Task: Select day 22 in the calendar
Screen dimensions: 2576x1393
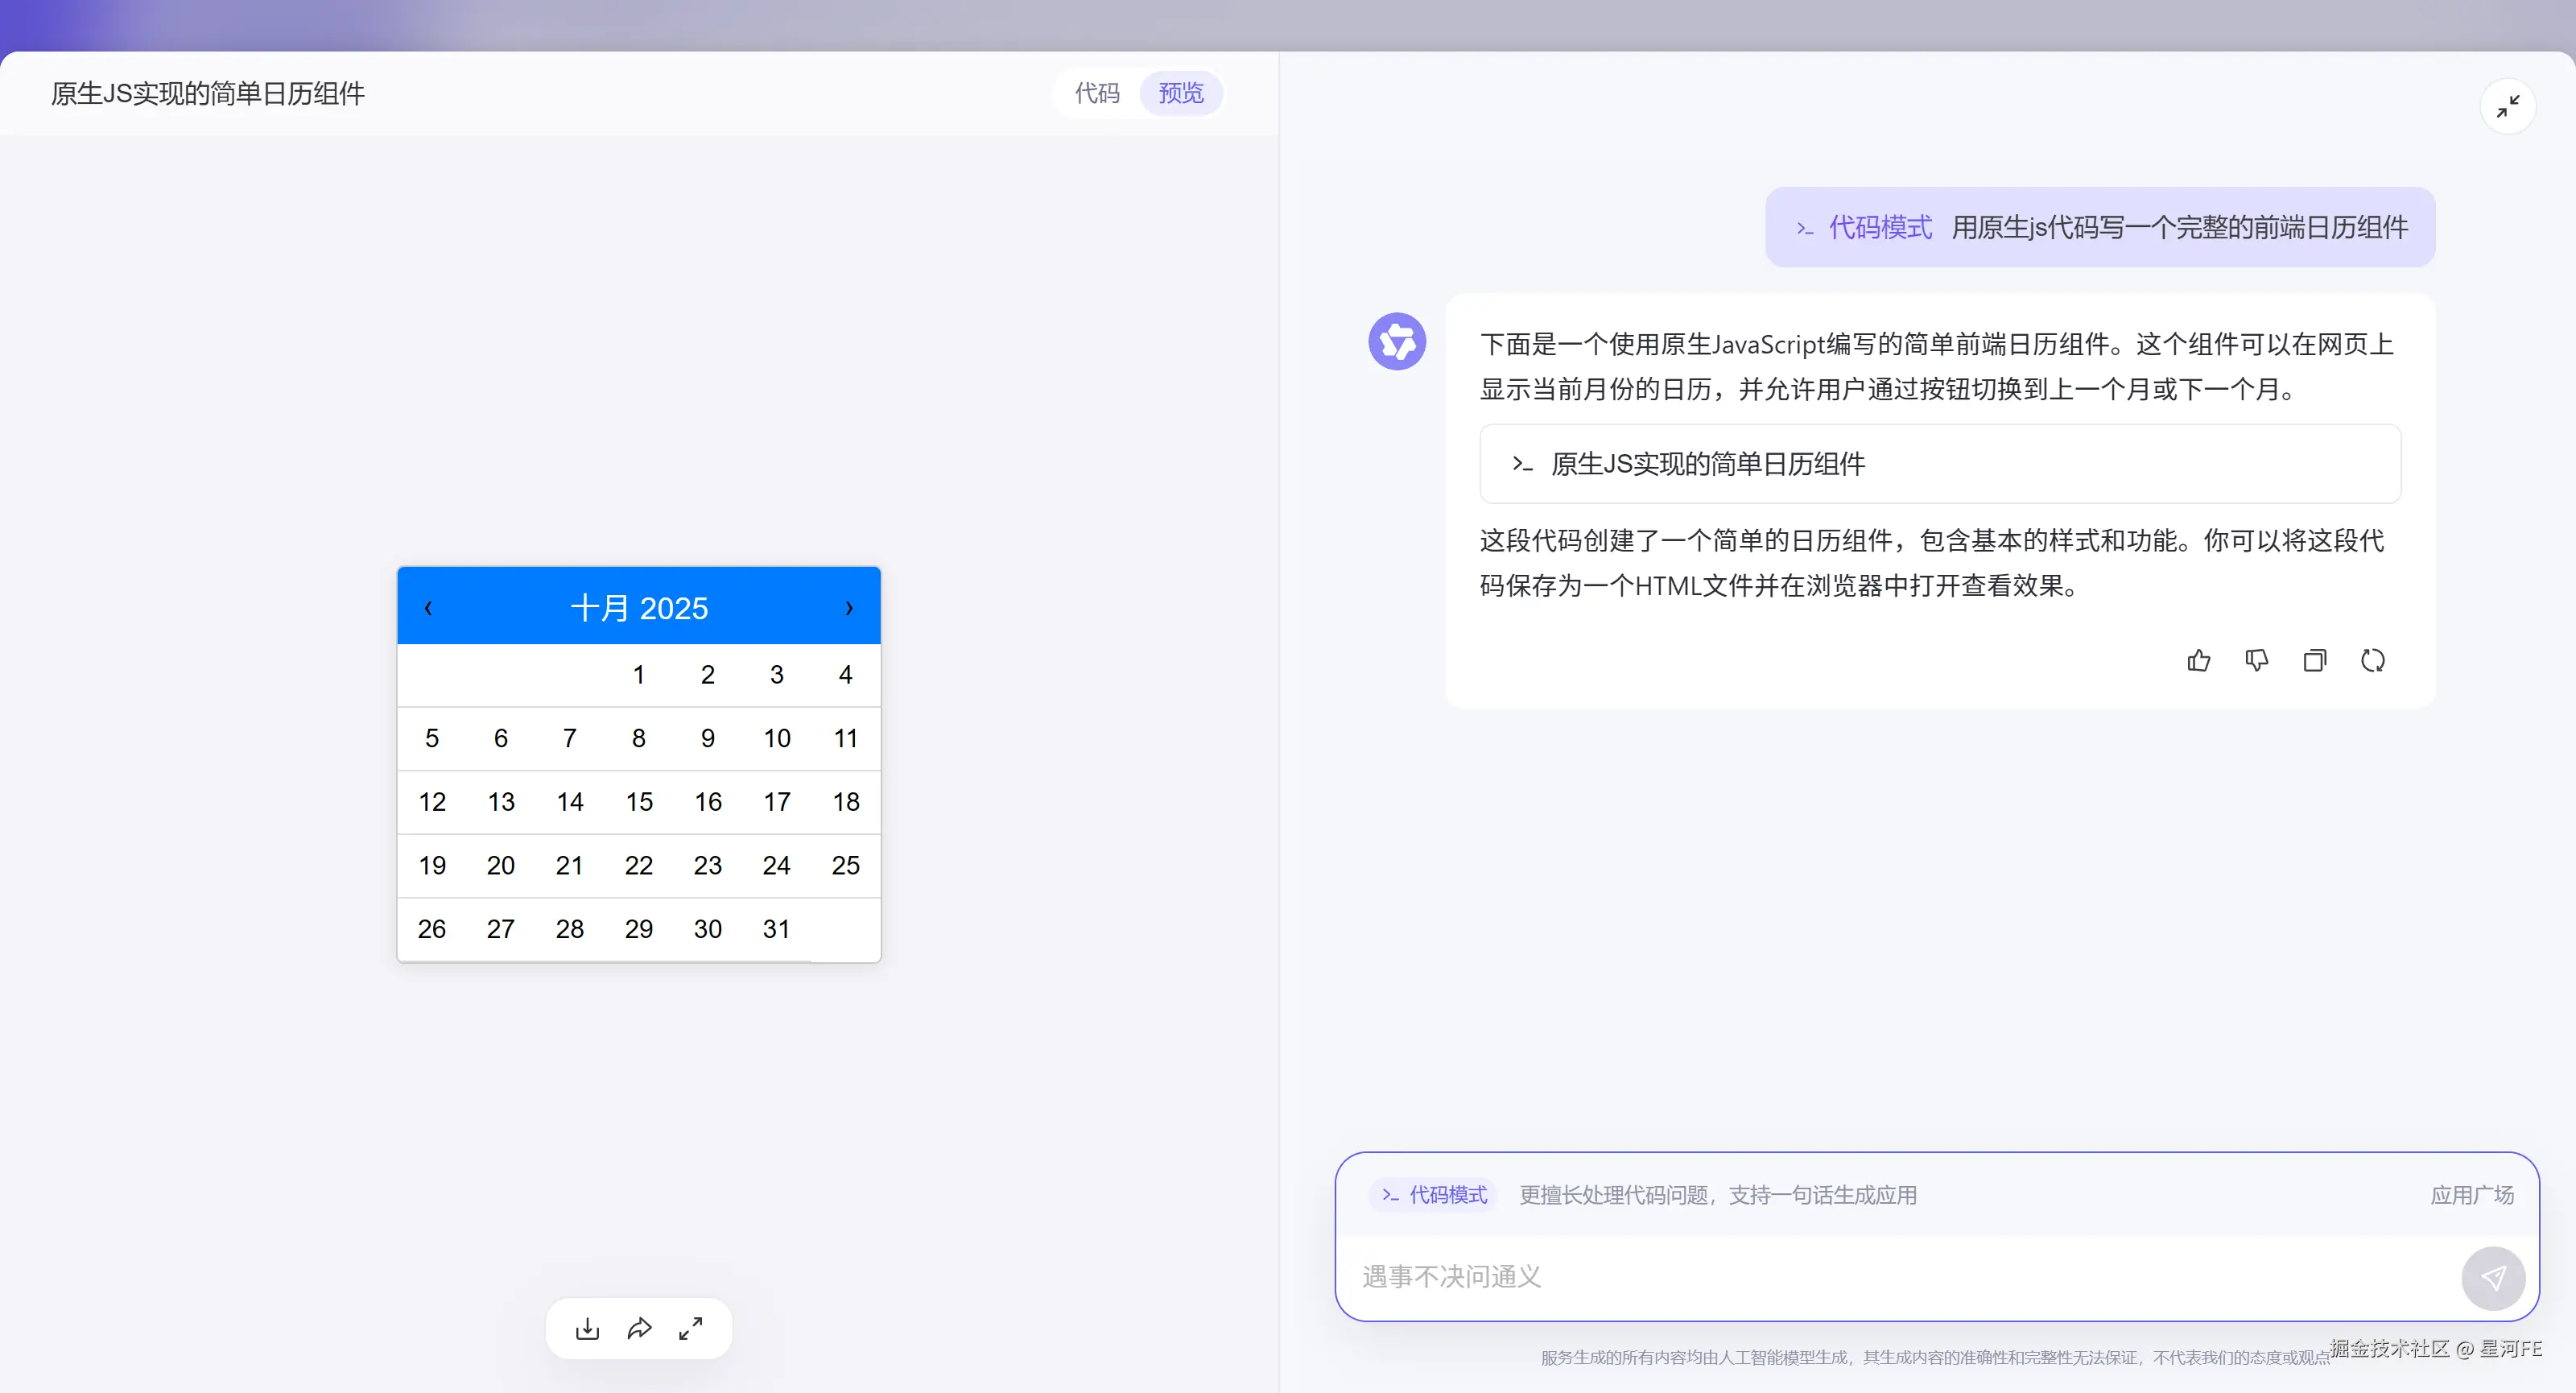Action: click(x=639, y=866)
